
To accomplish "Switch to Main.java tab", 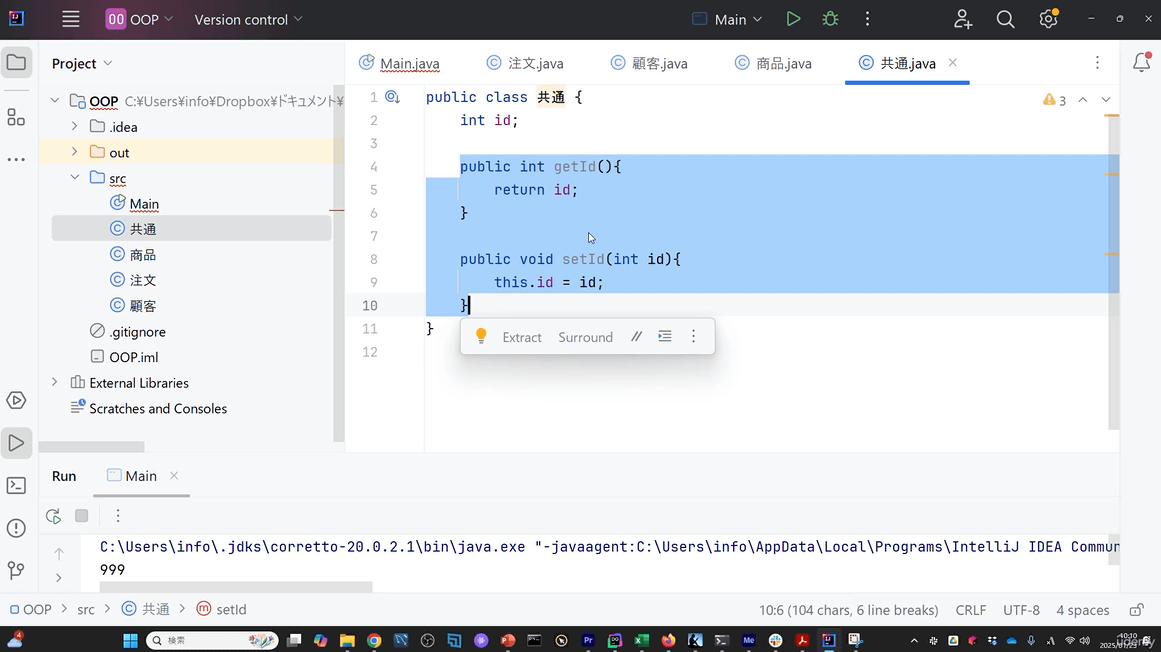I will pyautogui.click(x=400, y=64).
